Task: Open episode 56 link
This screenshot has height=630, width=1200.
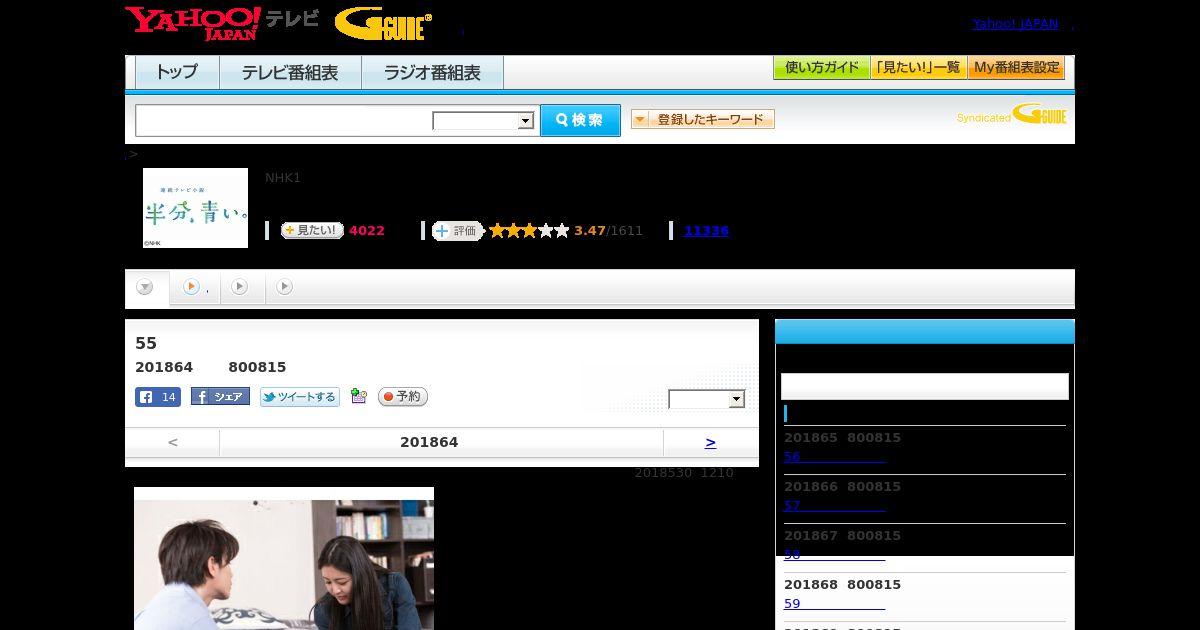Action: 834,457
